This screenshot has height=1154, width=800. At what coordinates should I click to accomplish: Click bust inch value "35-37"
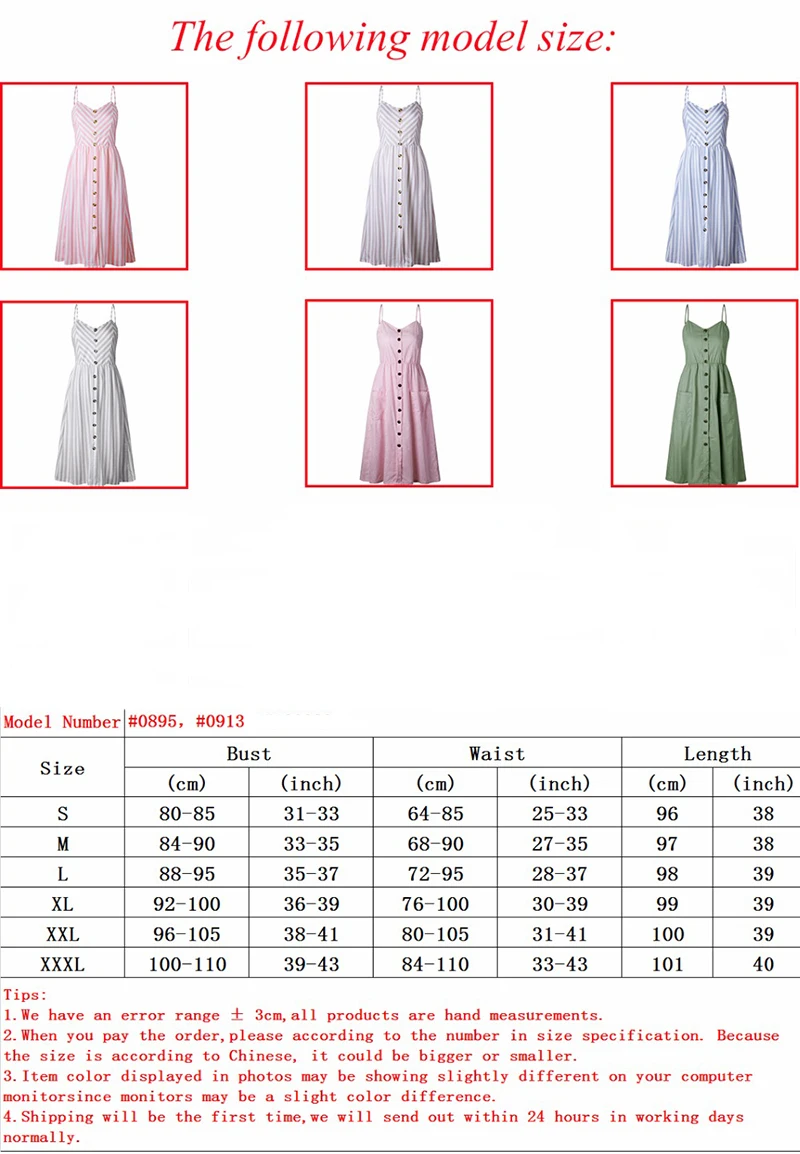click(311, 874)
